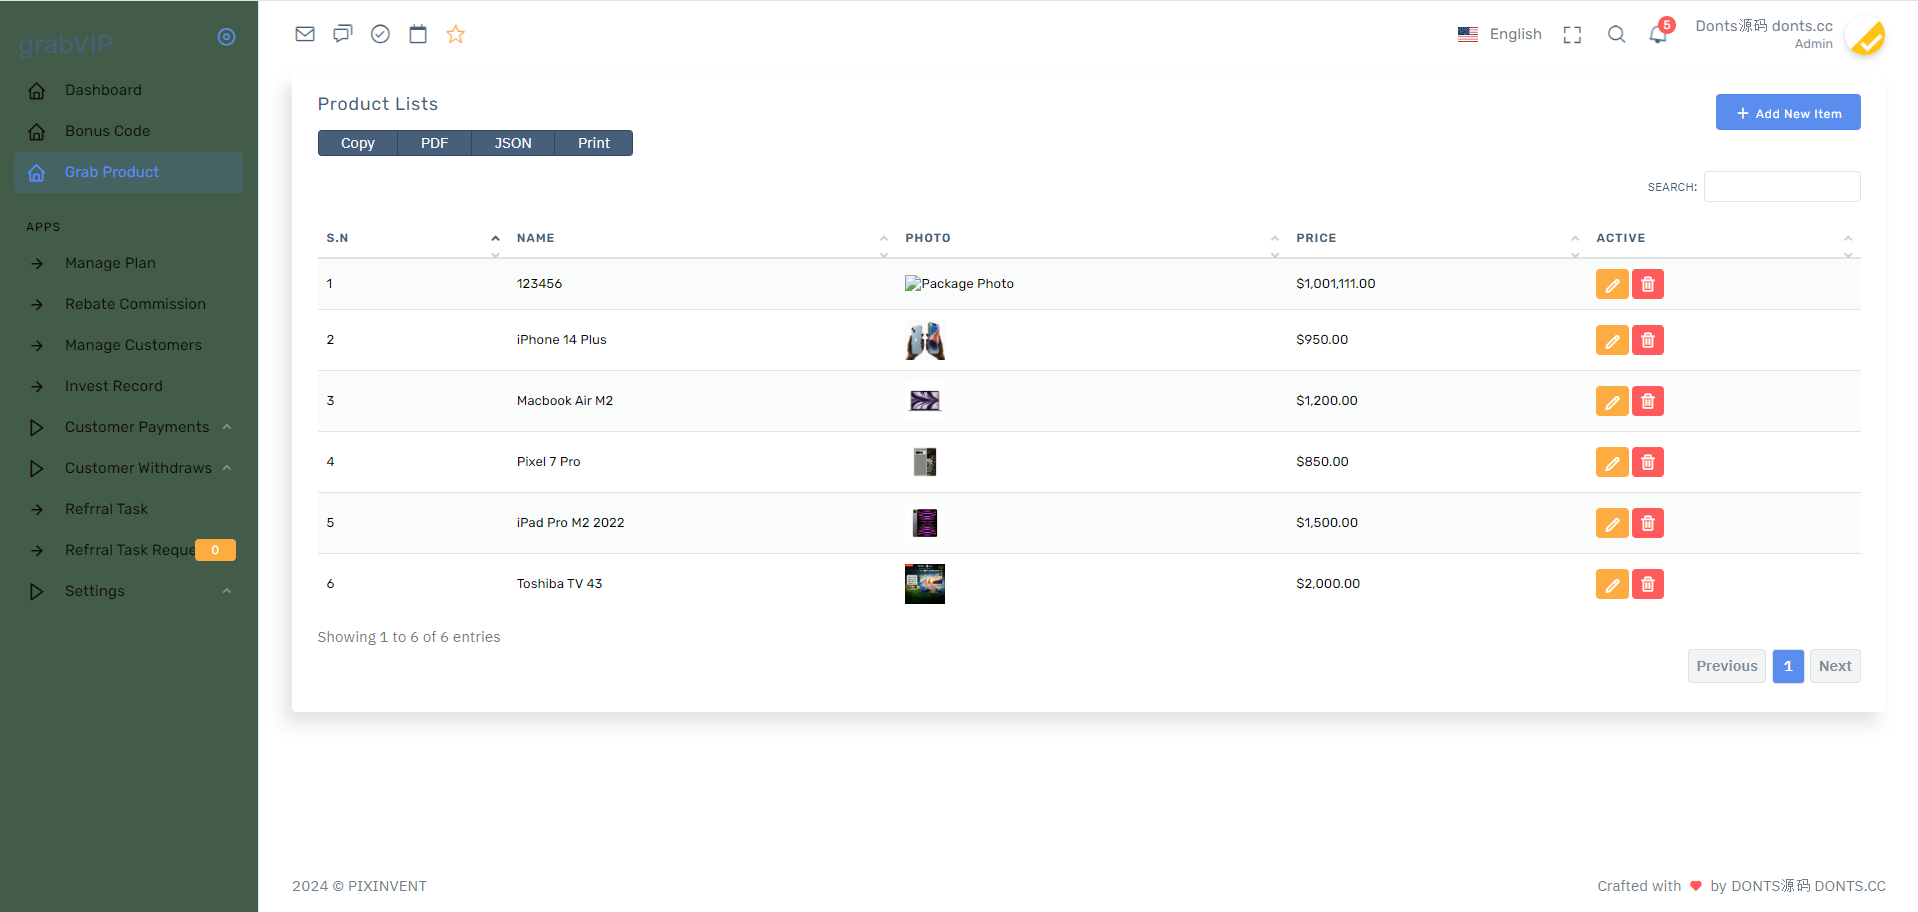Open the mail envelope icon in top bar
1918x912 pixels.
305,34
